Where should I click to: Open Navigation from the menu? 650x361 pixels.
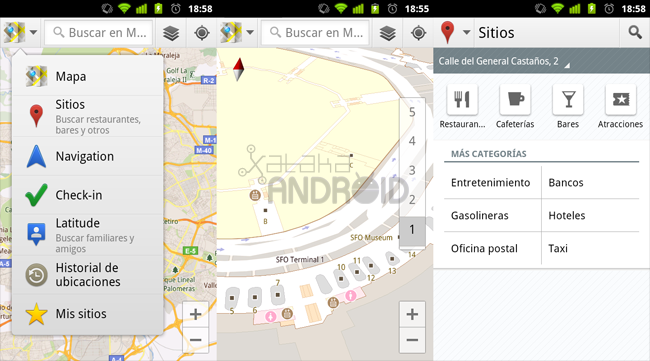[87, 156]
